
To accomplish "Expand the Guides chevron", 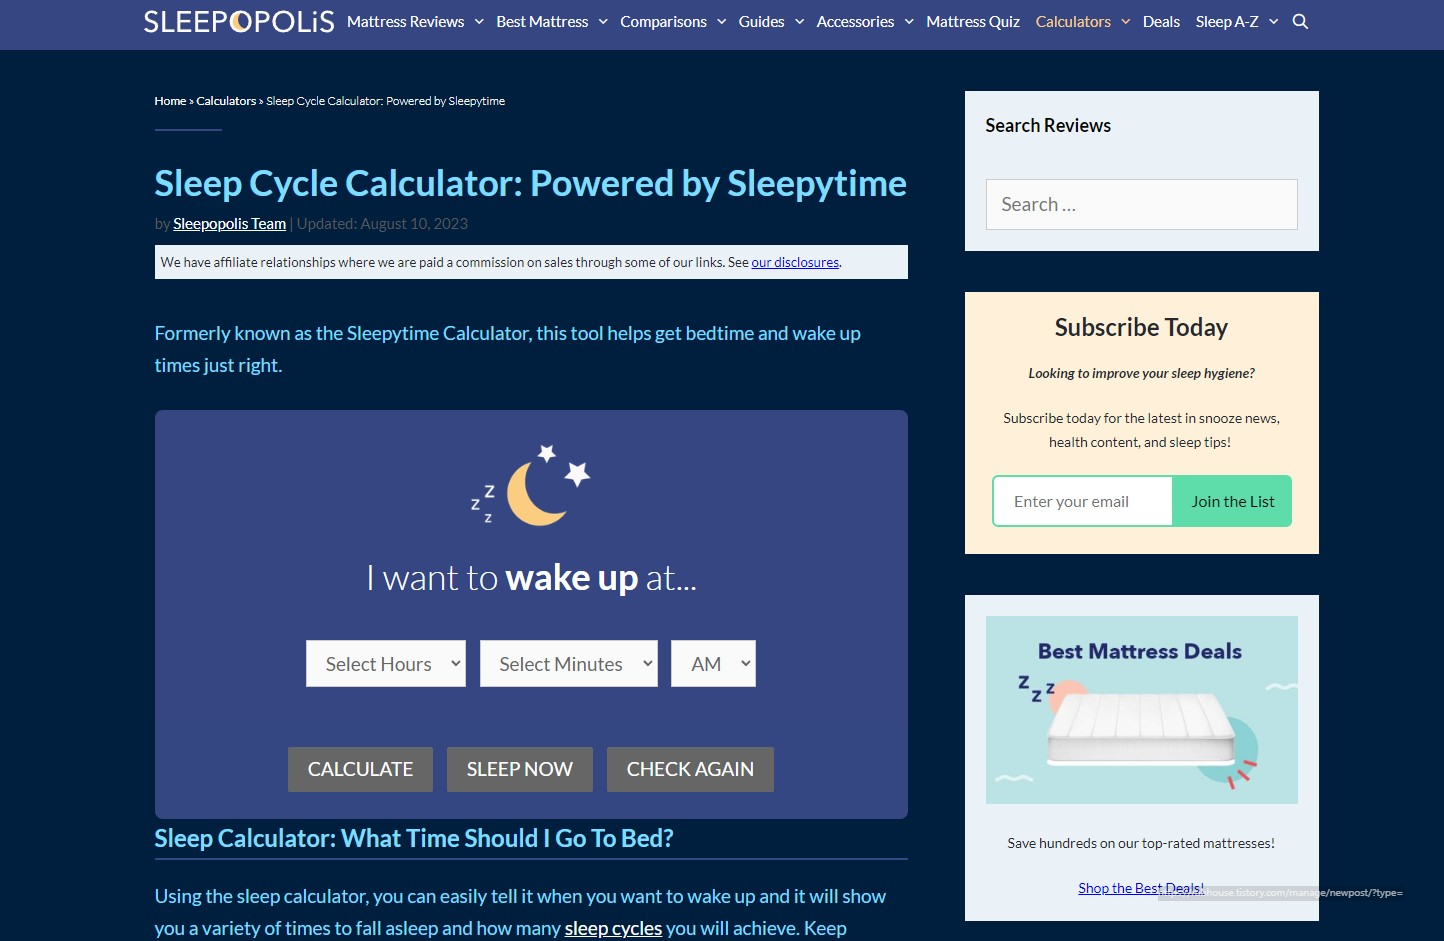I will pyautogui.click(x=799, y=21).
